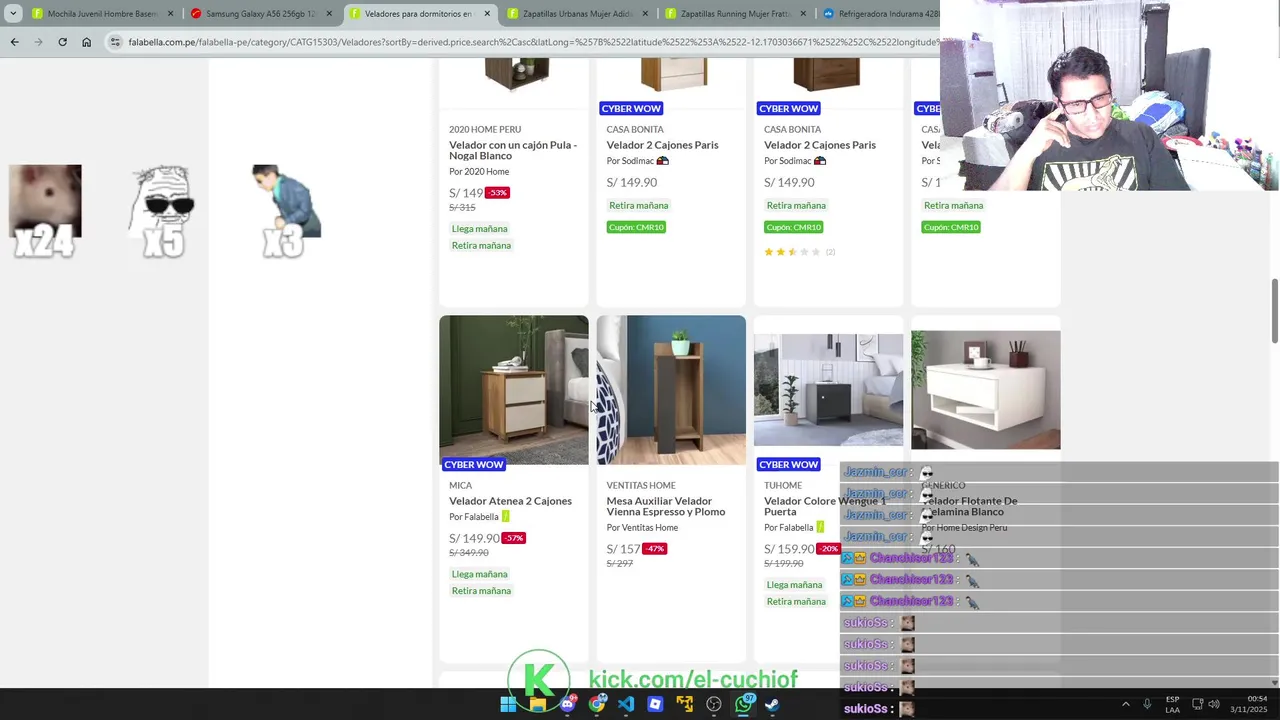Image resolution: width=1280 pixels, height=720 pixels.
Task: Click CYBER WOW badge on Velador Atenea
Action: 474,464
